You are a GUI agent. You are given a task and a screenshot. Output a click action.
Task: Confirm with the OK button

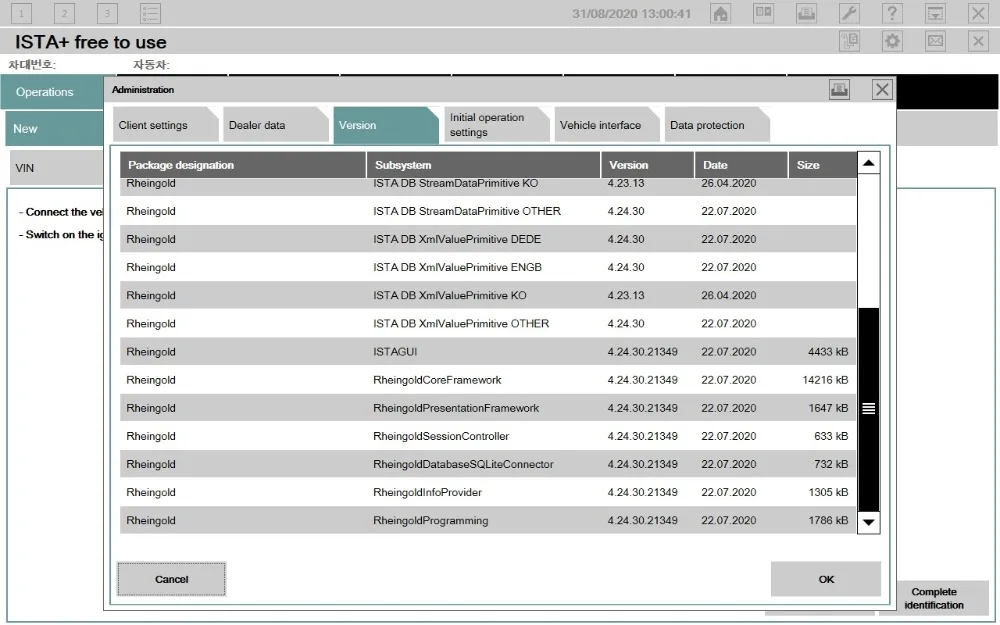coord(826,579)
